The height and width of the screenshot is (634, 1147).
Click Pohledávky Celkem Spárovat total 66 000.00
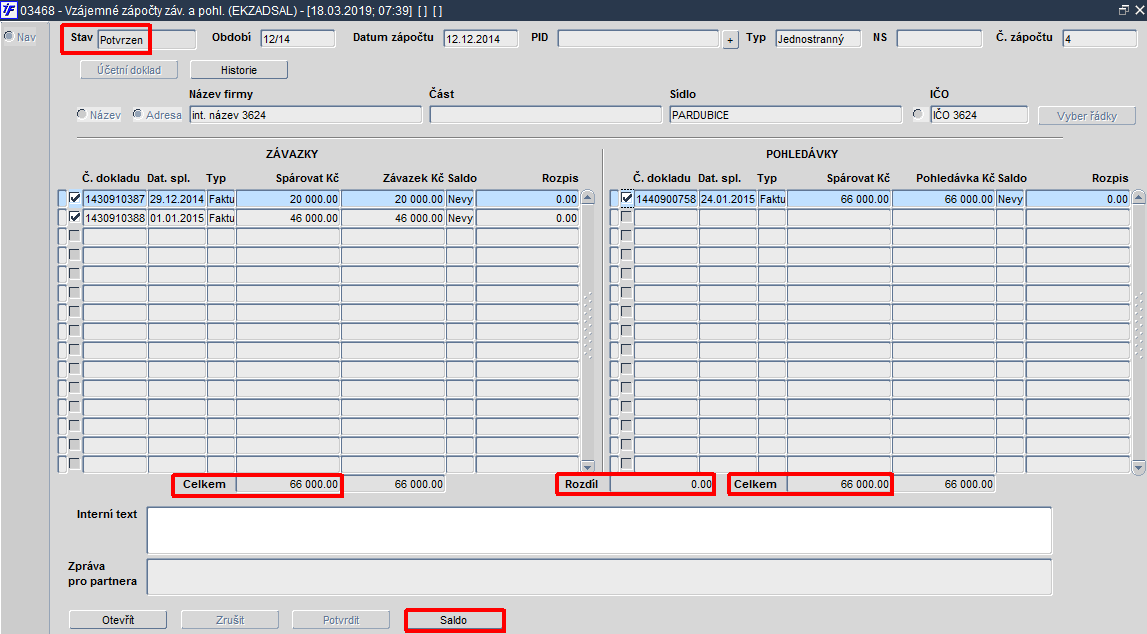[839, 484]
